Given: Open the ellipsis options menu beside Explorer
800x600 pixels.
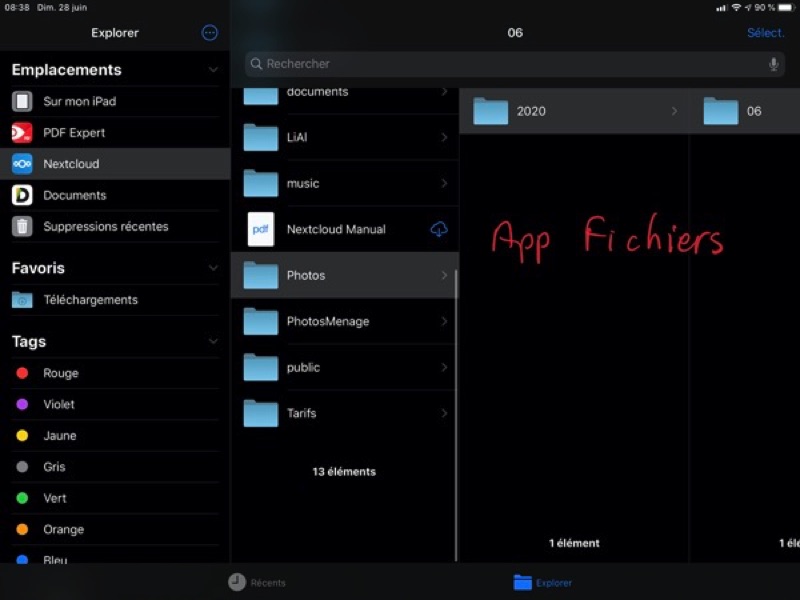Looking at the screenshot, I should 209,33.
